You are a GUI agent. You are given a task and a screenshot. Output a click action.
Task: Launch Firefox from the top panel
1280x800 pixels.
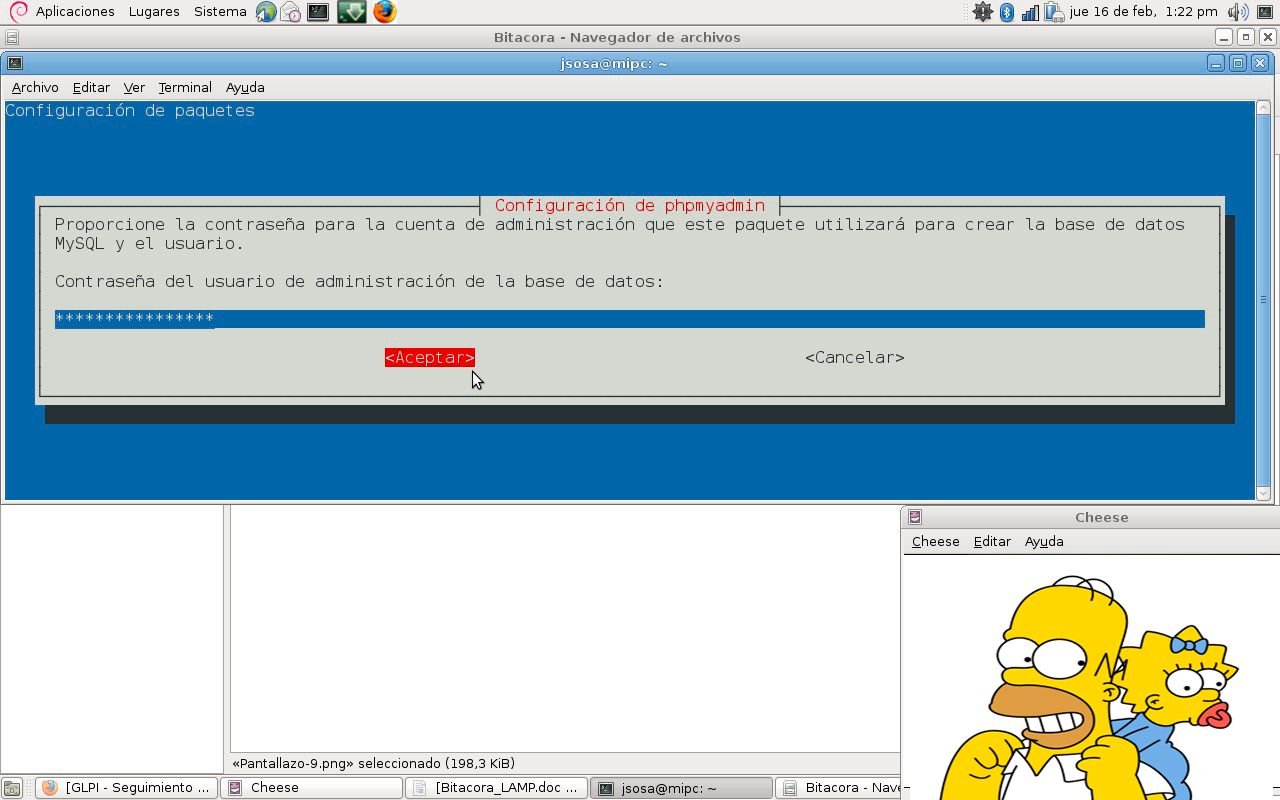click(x=384, y=12)
